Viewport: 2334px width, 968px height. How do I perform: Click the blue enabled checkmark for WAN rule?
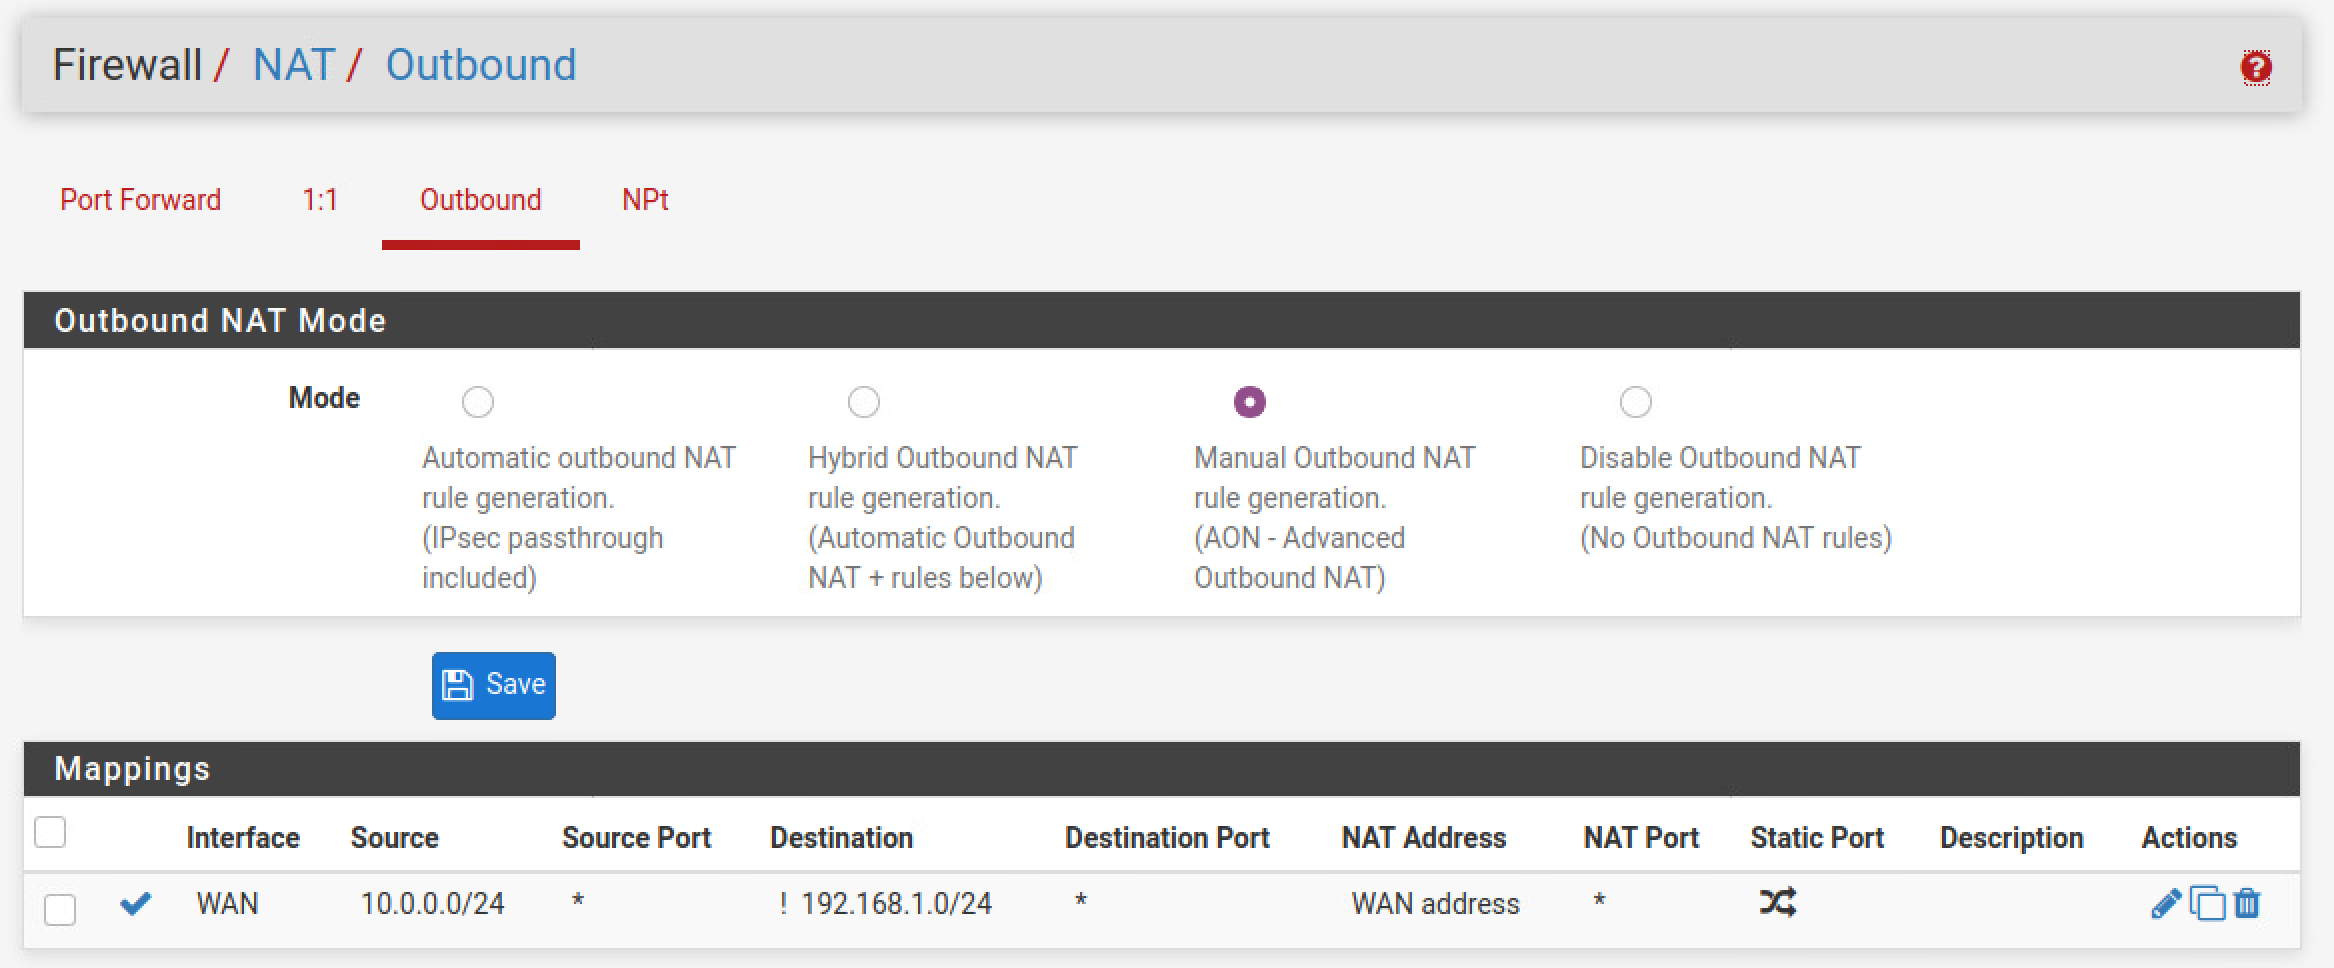pos(135,904)
